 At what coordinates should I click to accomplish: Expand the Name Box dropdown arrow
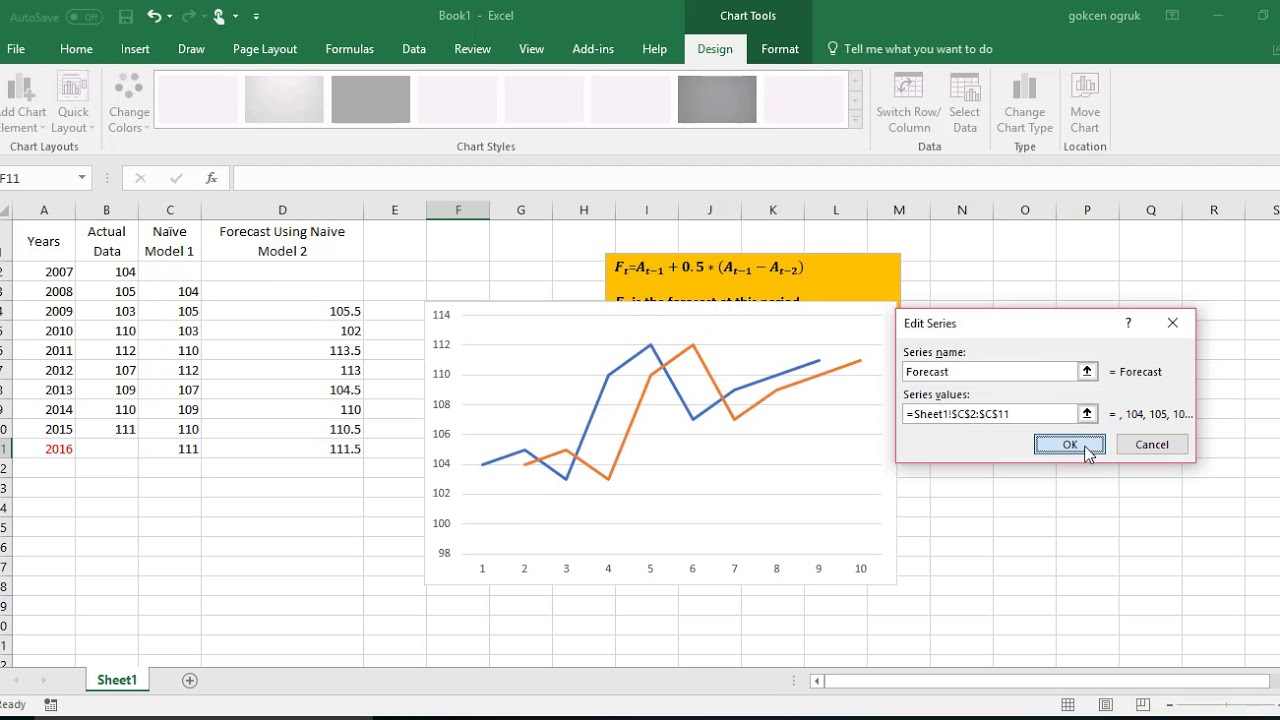(82, 178)
